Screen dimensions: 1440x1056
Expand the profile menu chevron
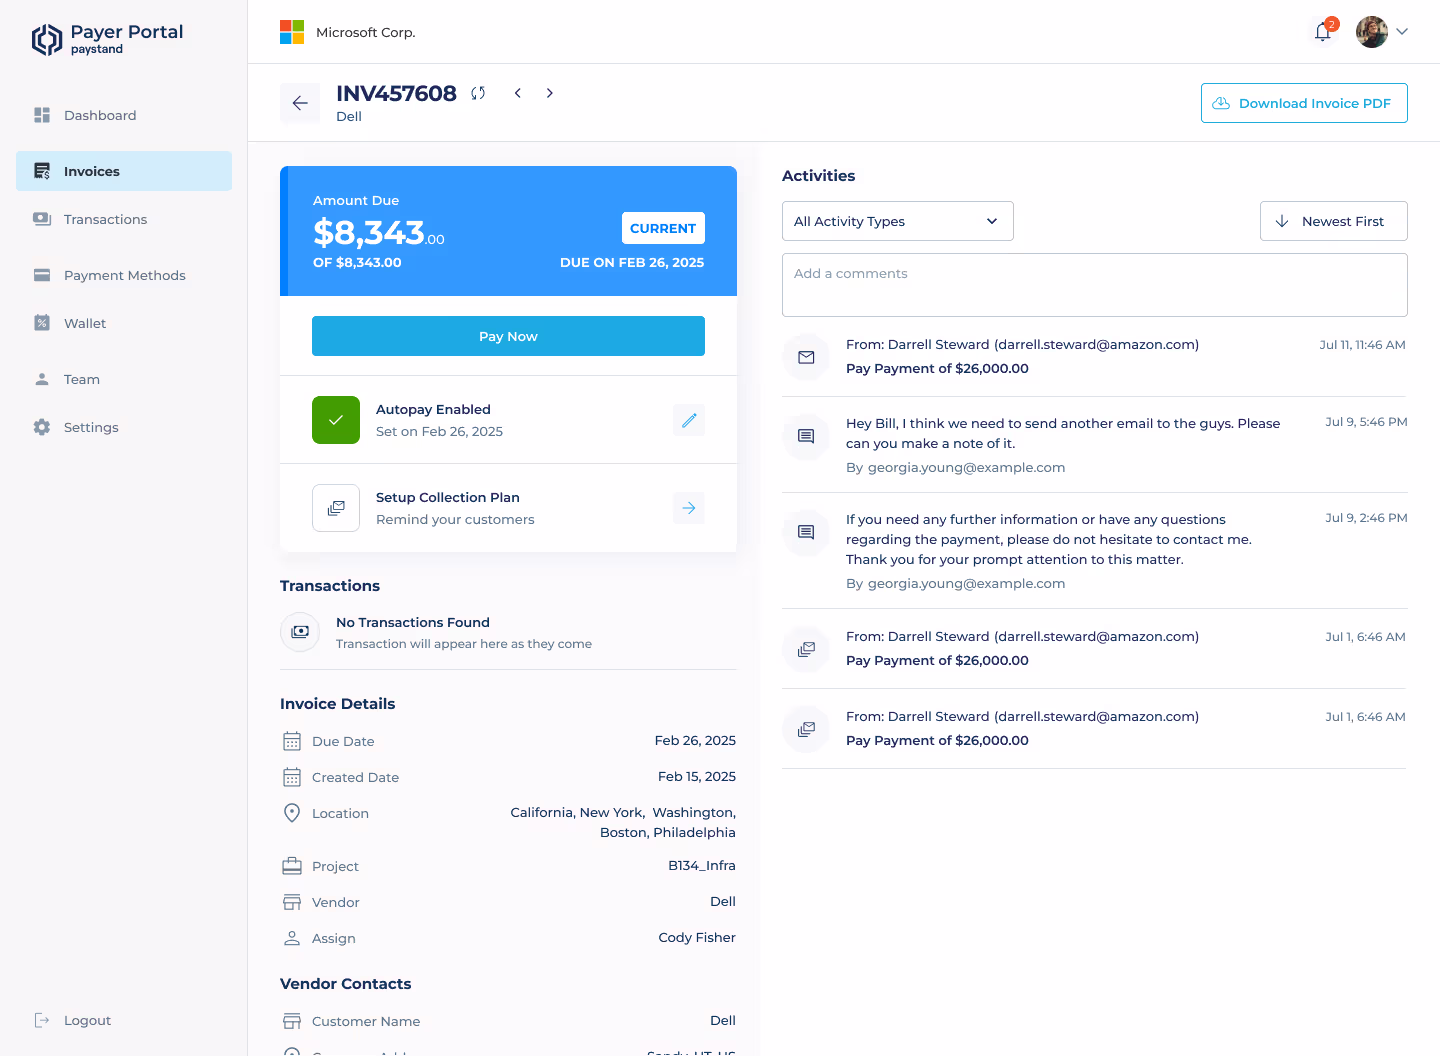point(1402,32)
